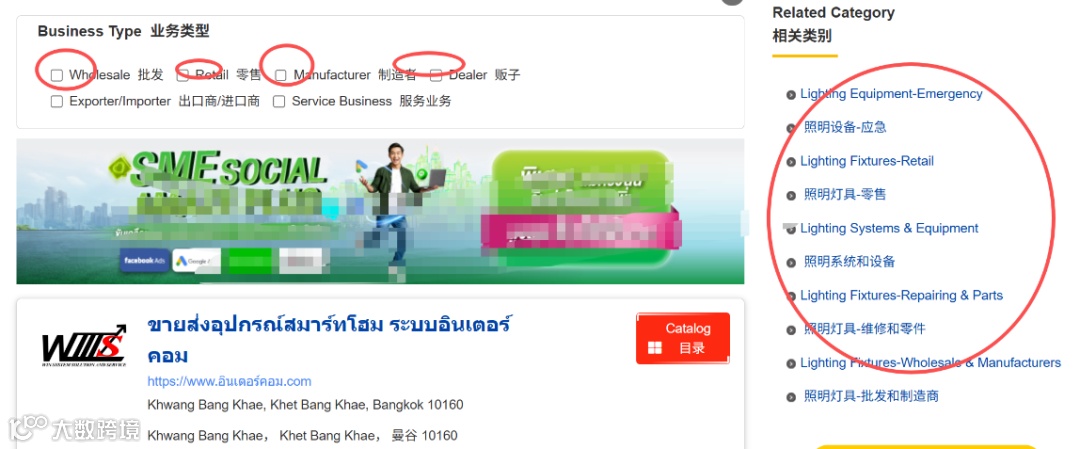Click the WINS company logo

pos(84,345)
